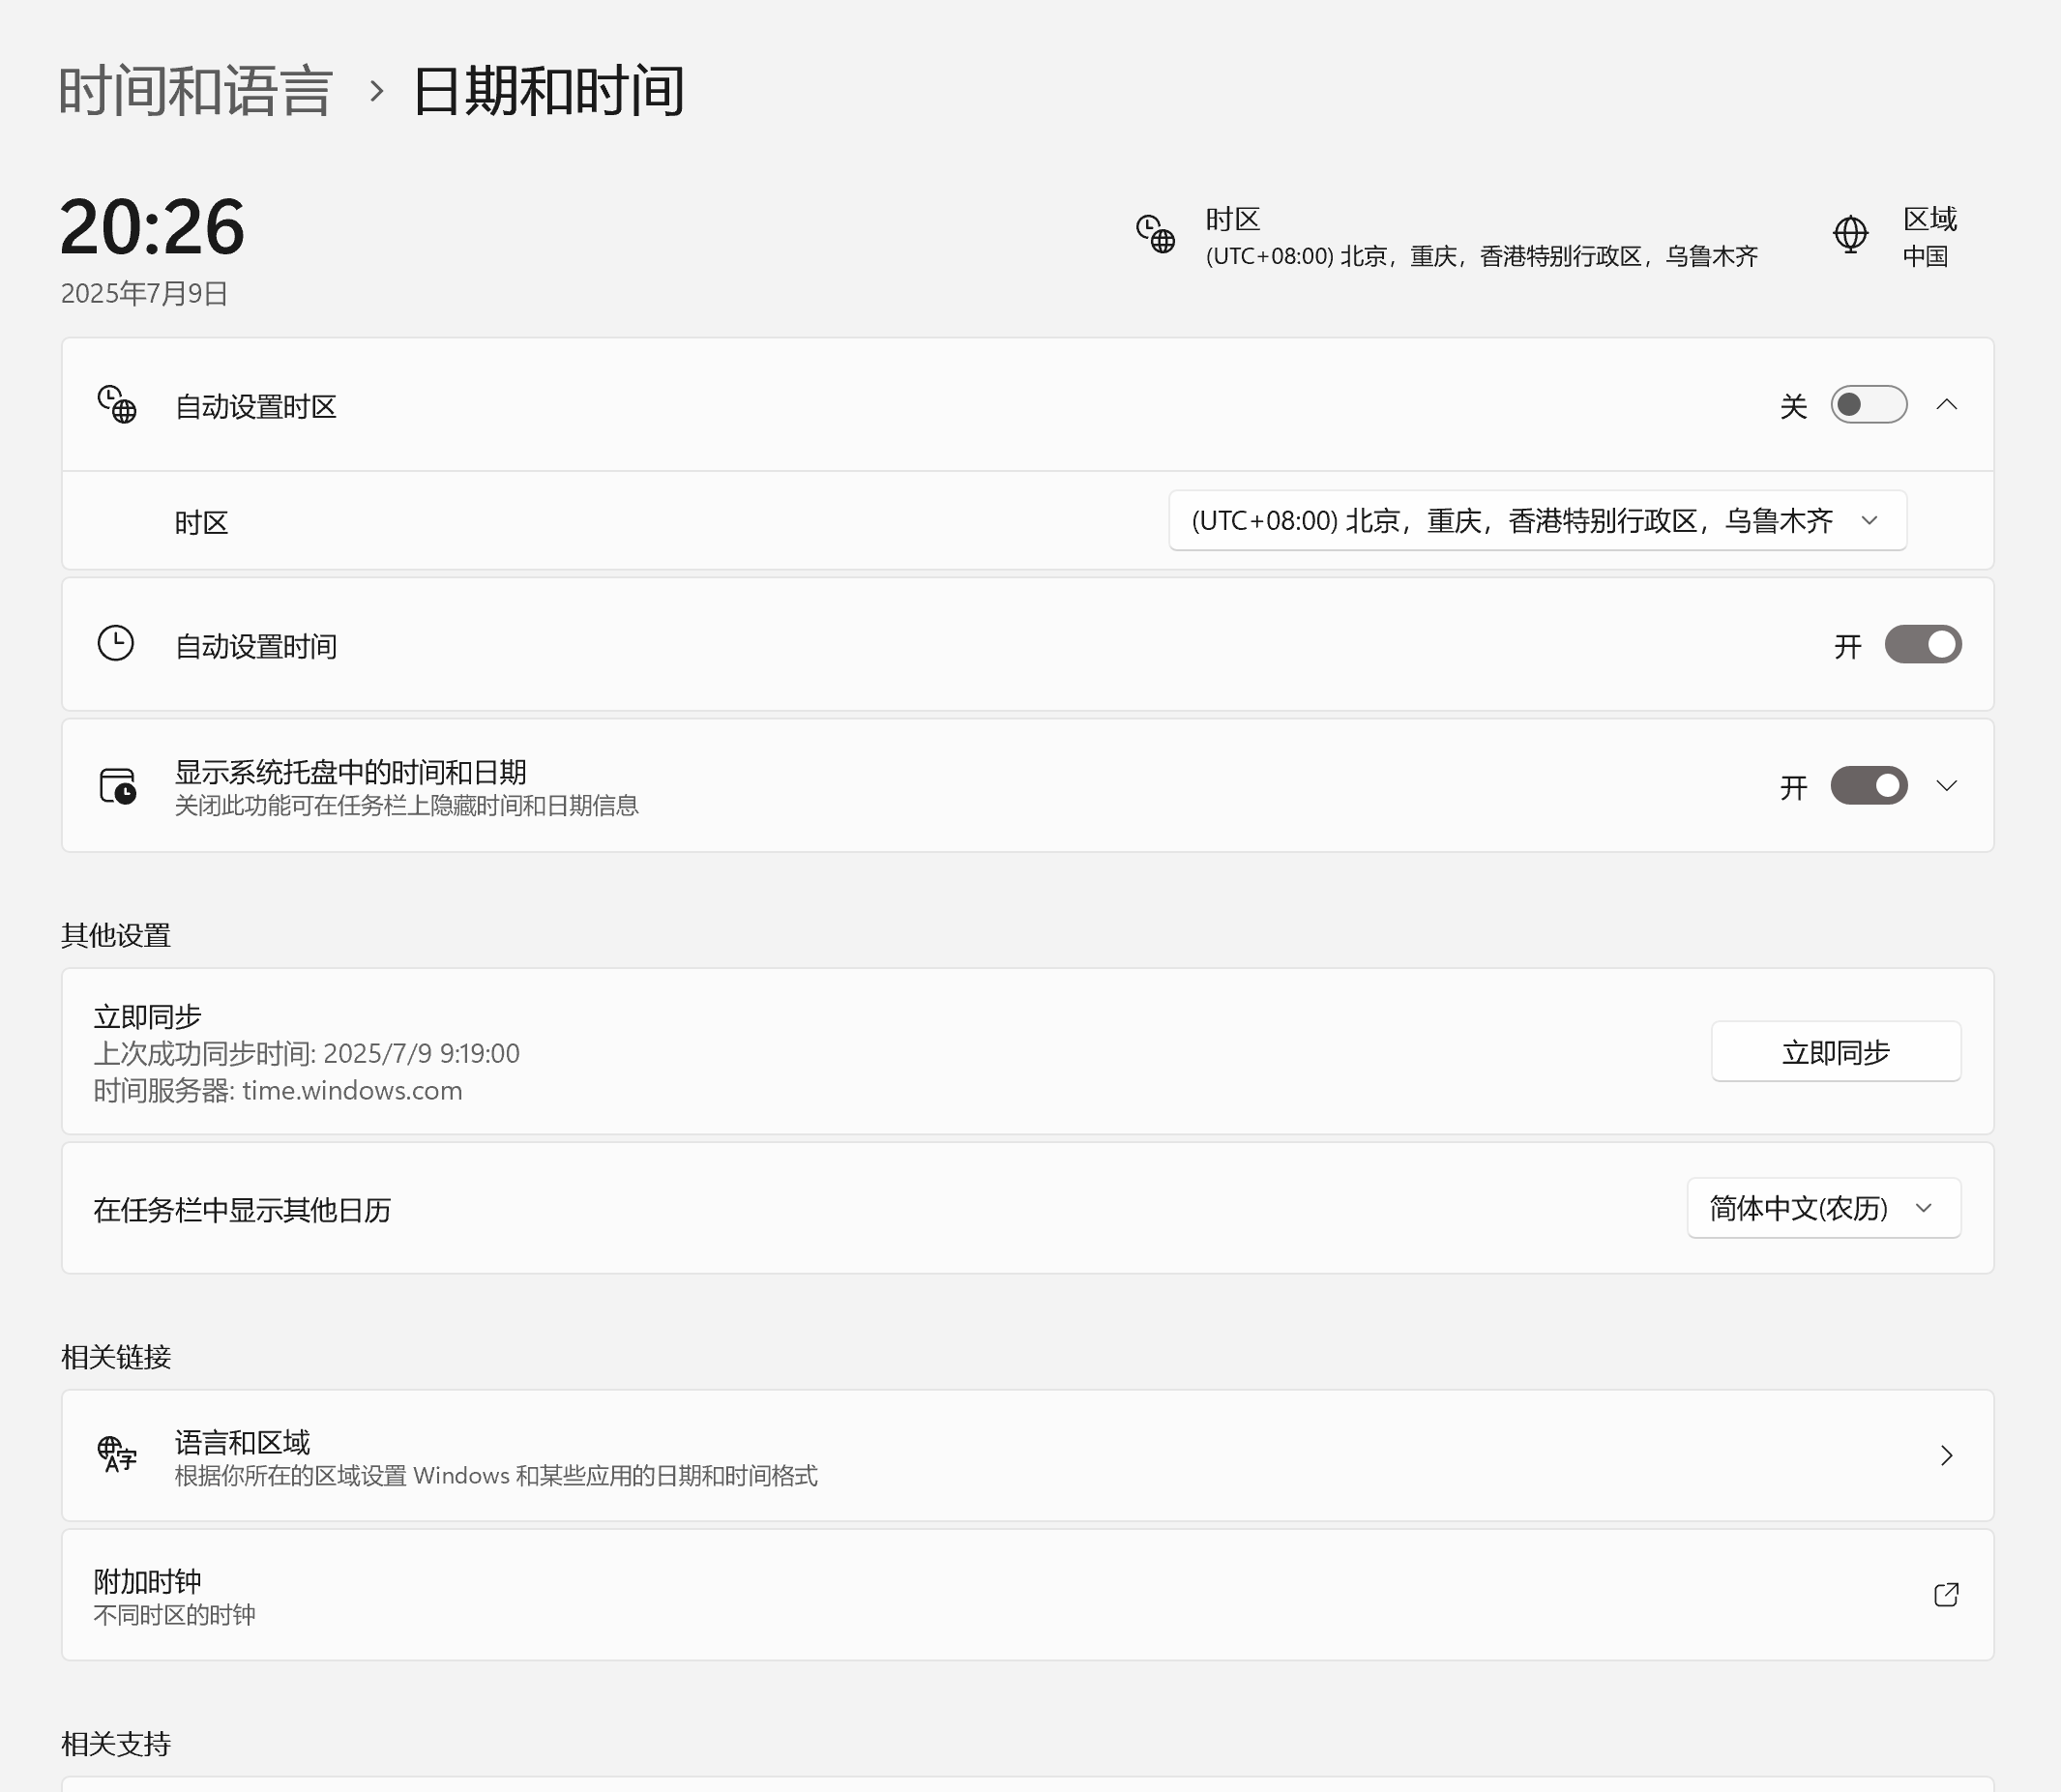Click the auto time zone row icon
Viewport: 2061px width, 1792px height.
(117, 405)
